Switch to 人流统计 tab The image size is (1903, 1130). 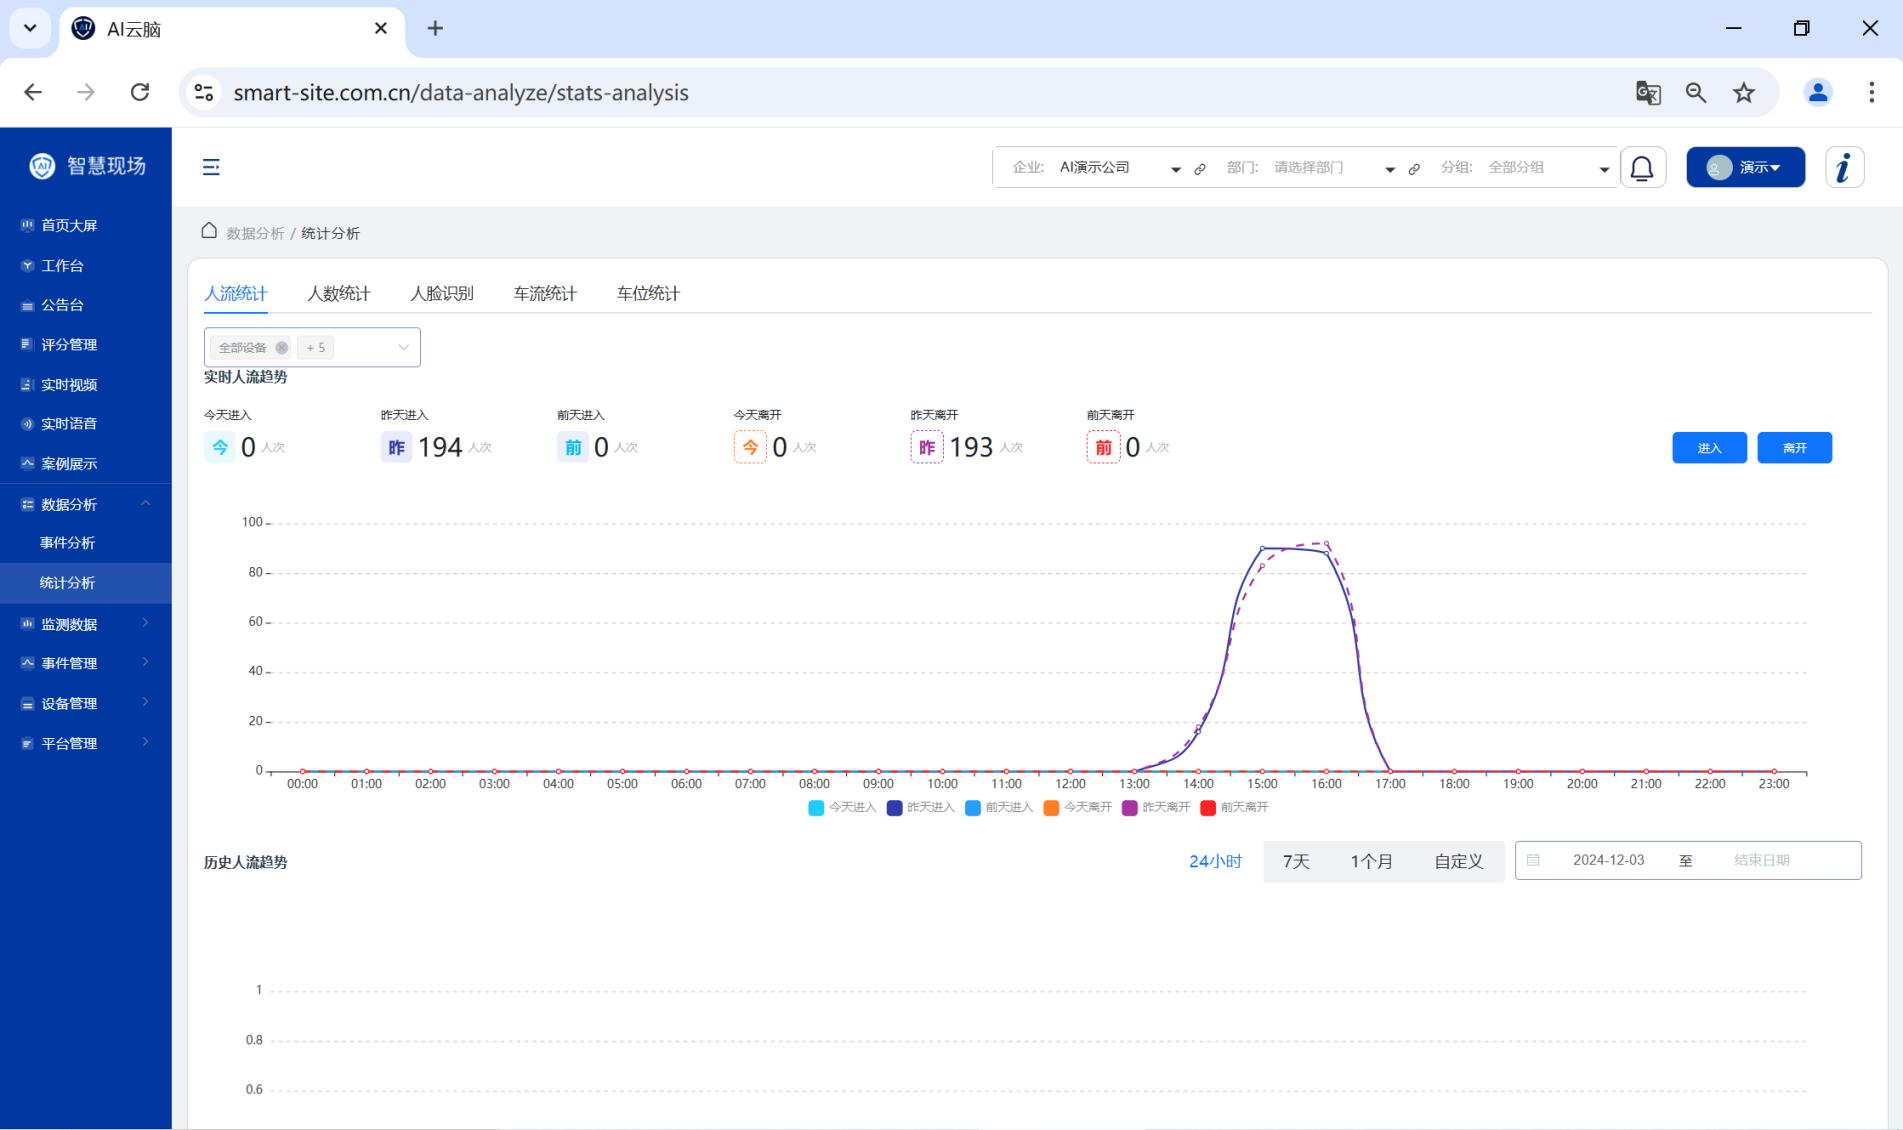(236, 293)
